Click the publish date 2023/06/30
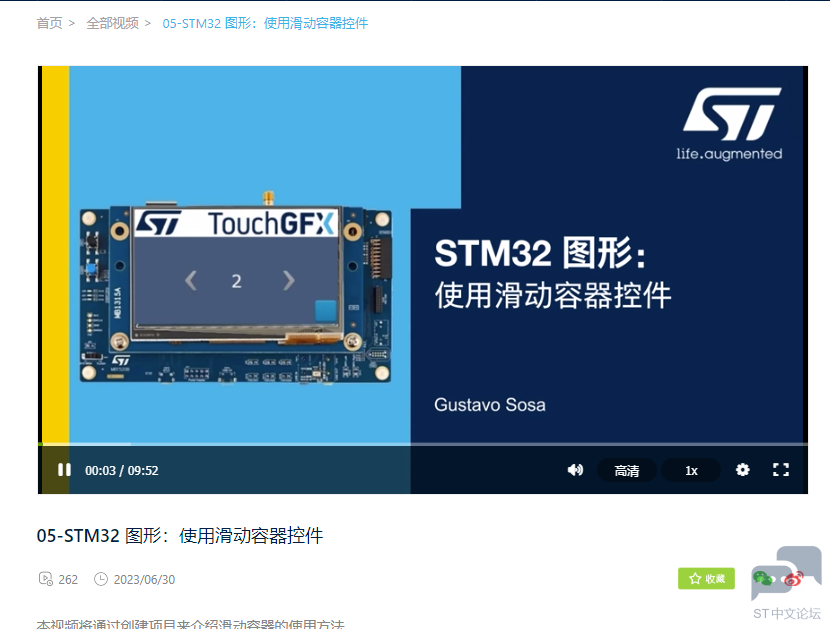 pyautogui.click(x=144, y=580)
